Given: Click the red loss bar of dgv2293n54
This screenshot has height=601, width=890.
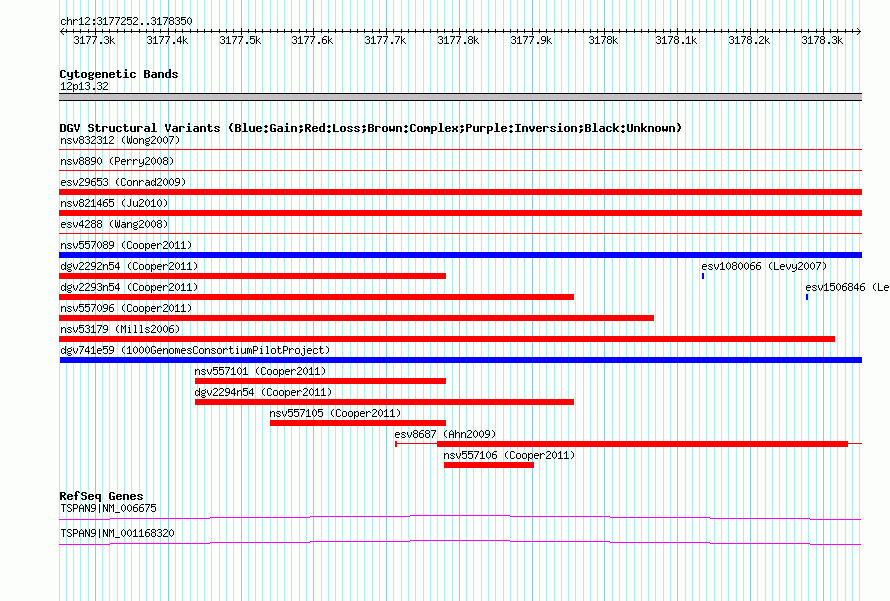Looking at the screenshot, I should 316,297.
